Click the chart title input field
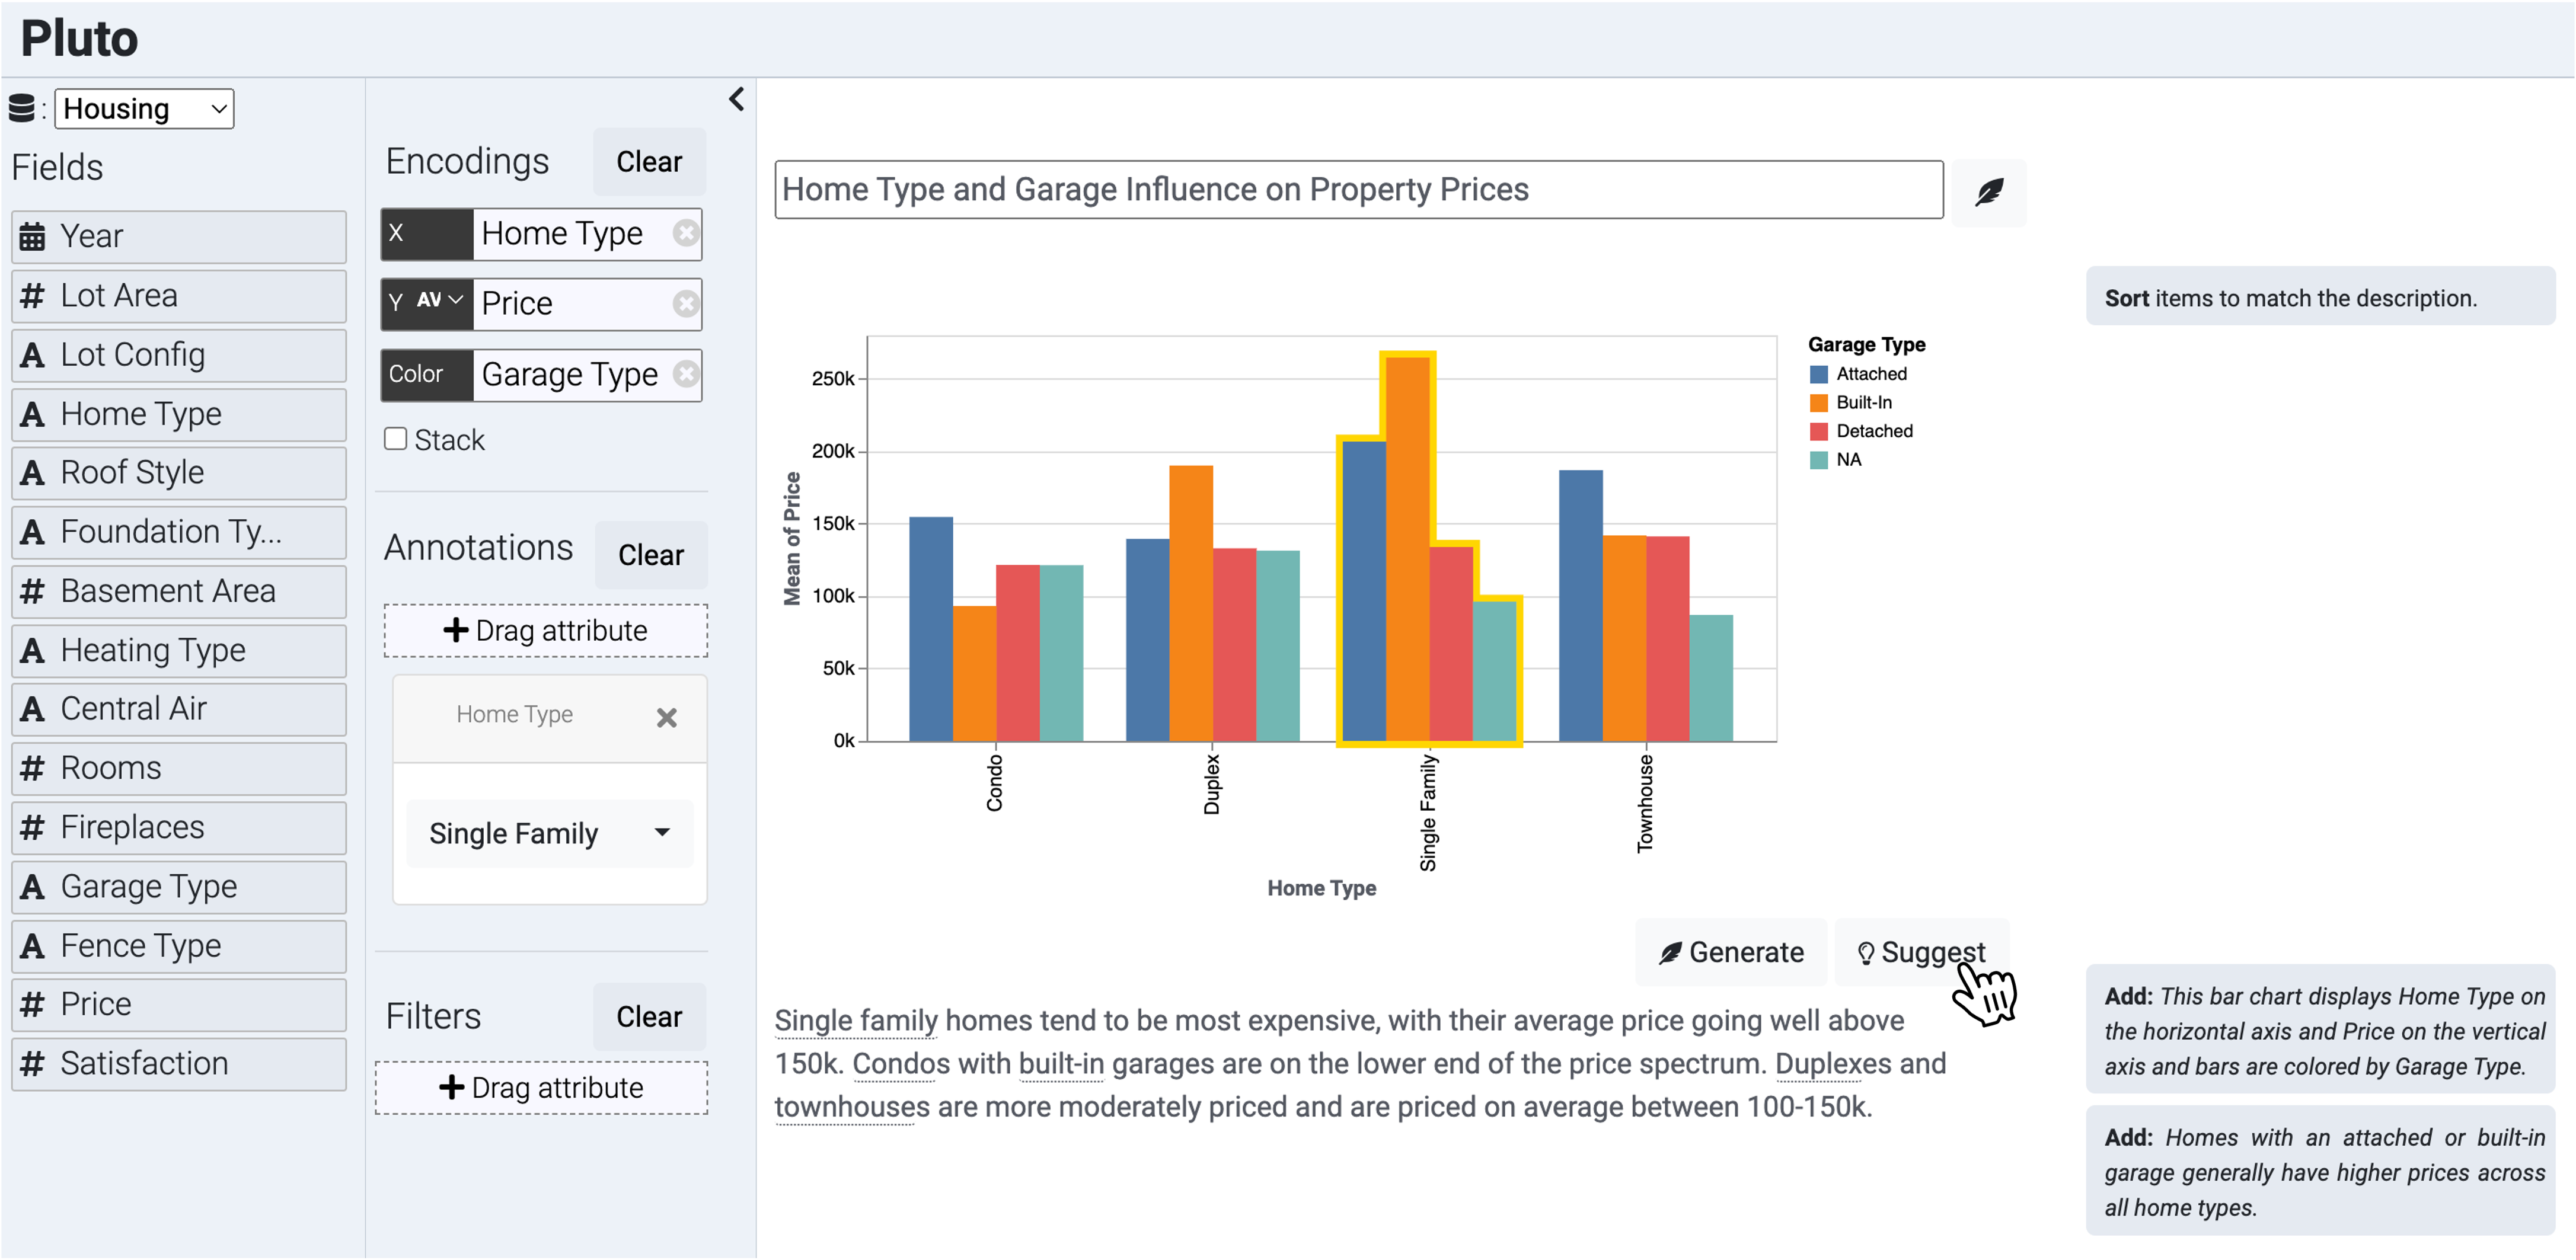 pos(1358,190)
